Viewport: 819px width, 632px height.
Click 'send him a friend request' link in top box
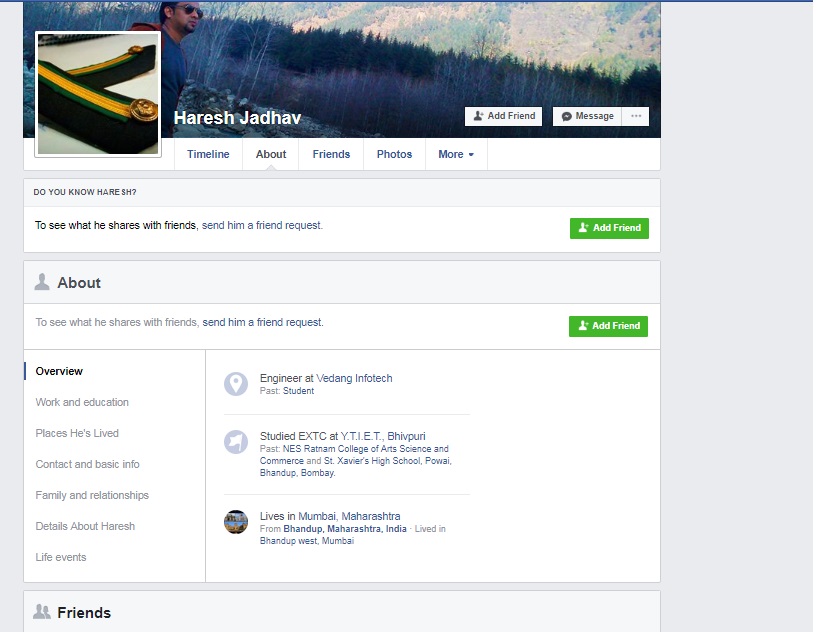tap(262, 225)
